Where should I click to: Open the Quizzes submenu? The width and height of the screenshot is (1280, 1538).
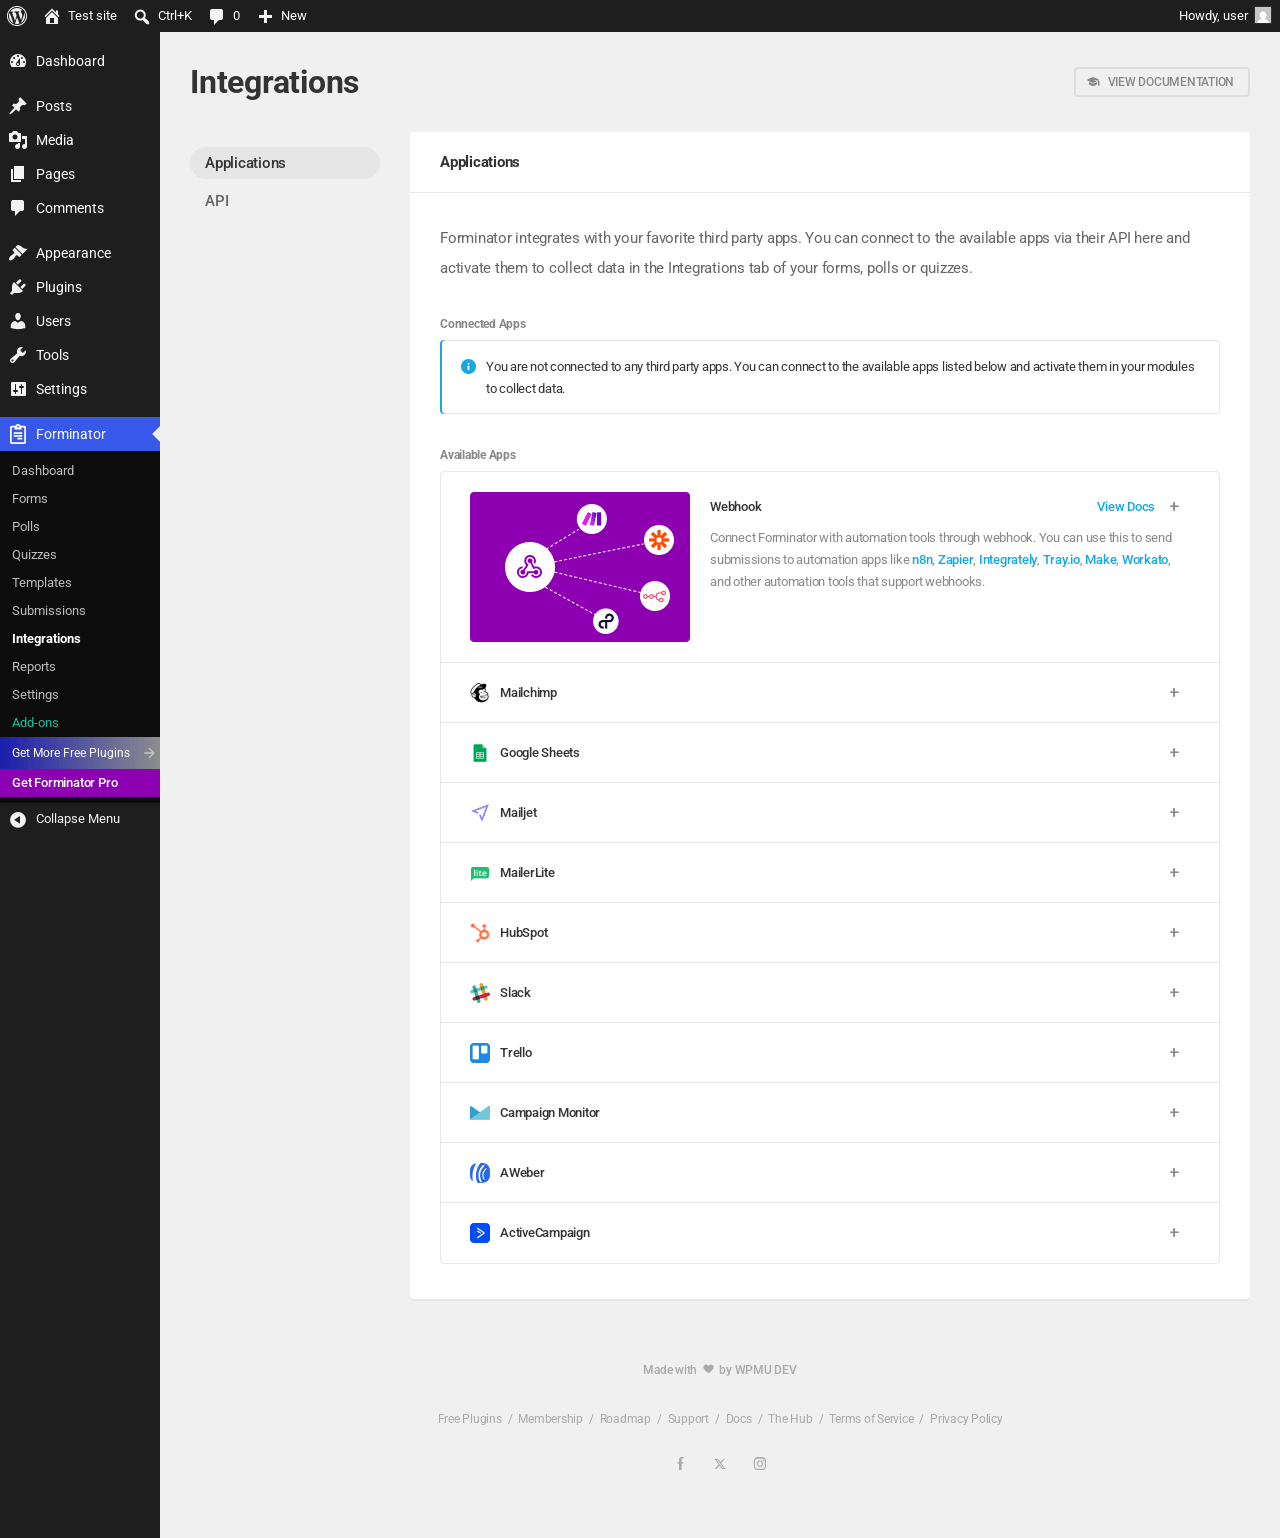80,555
